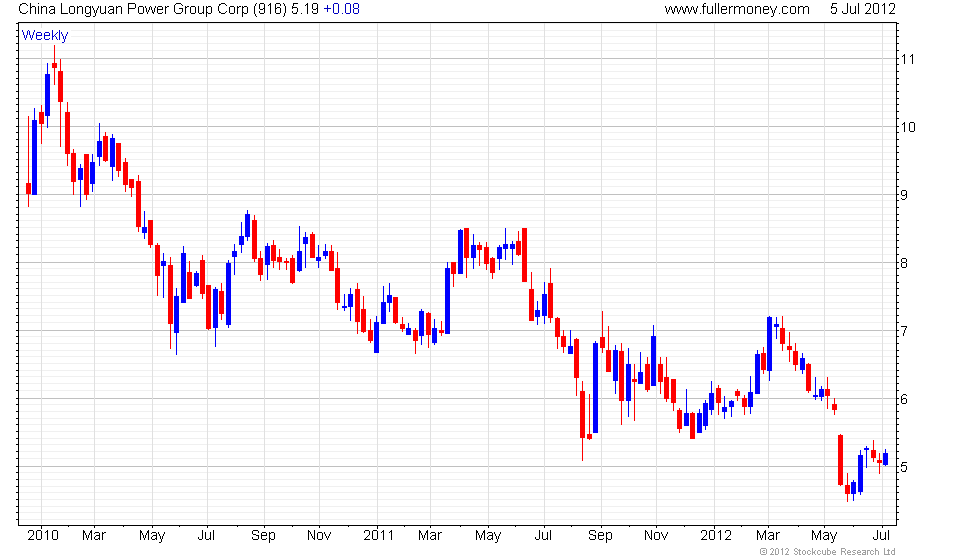Click the first Mar label after 2010
980x560 pixels.
point(94,536)
